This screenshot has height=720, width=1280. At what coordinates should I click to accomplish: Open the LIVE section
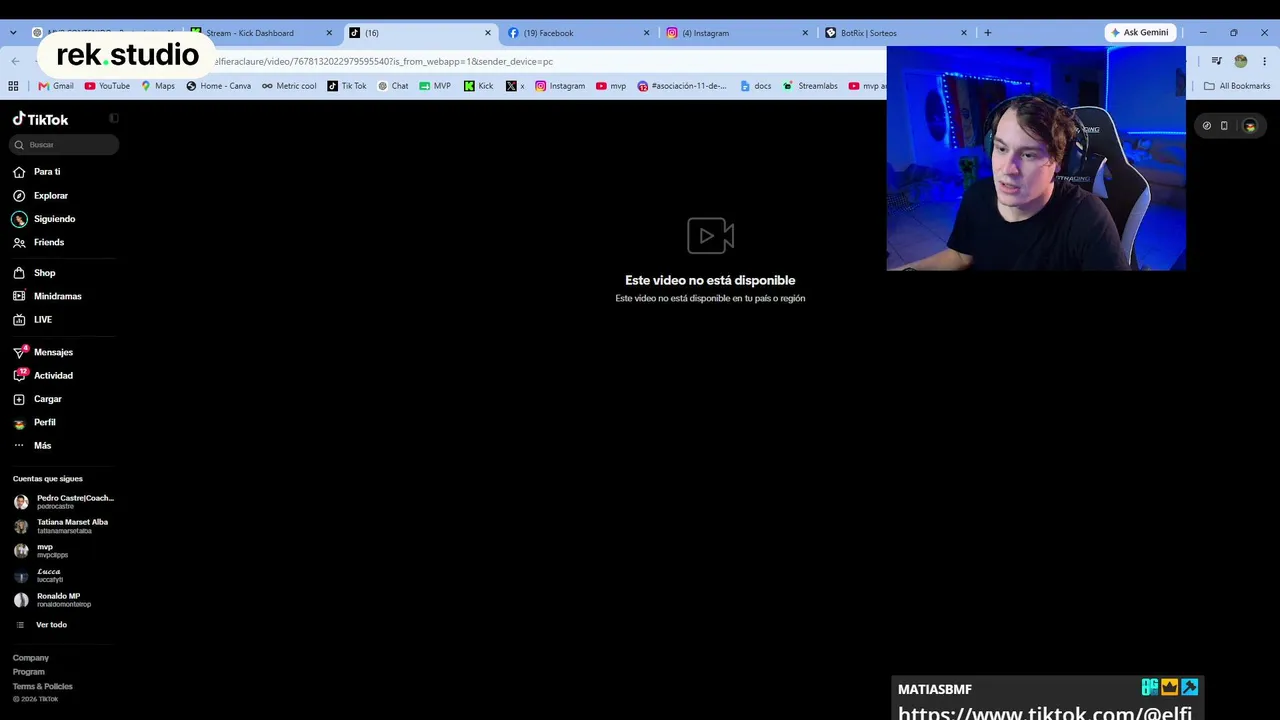click(42, 320)
